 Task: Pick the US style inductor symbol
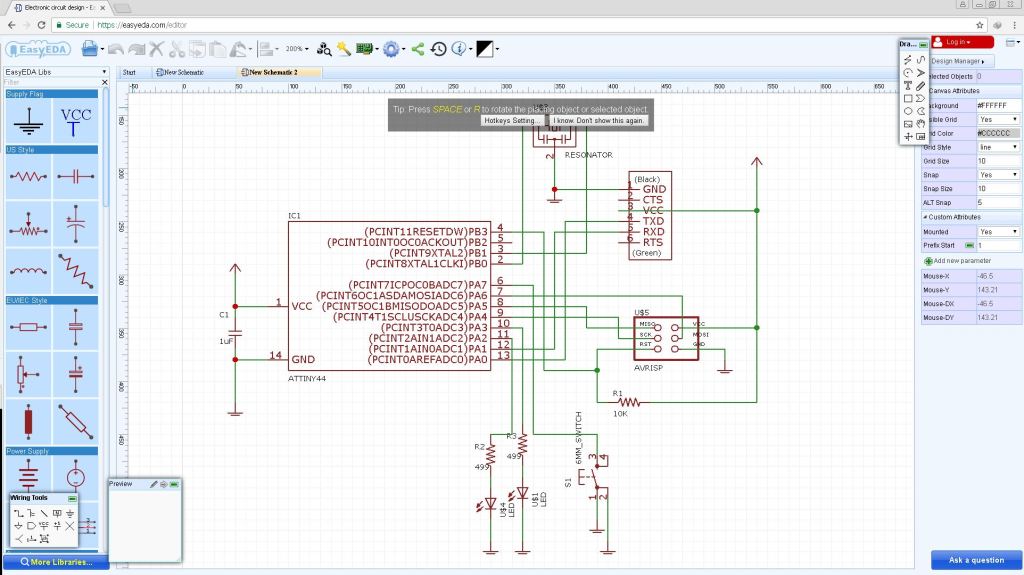point(28,271)
